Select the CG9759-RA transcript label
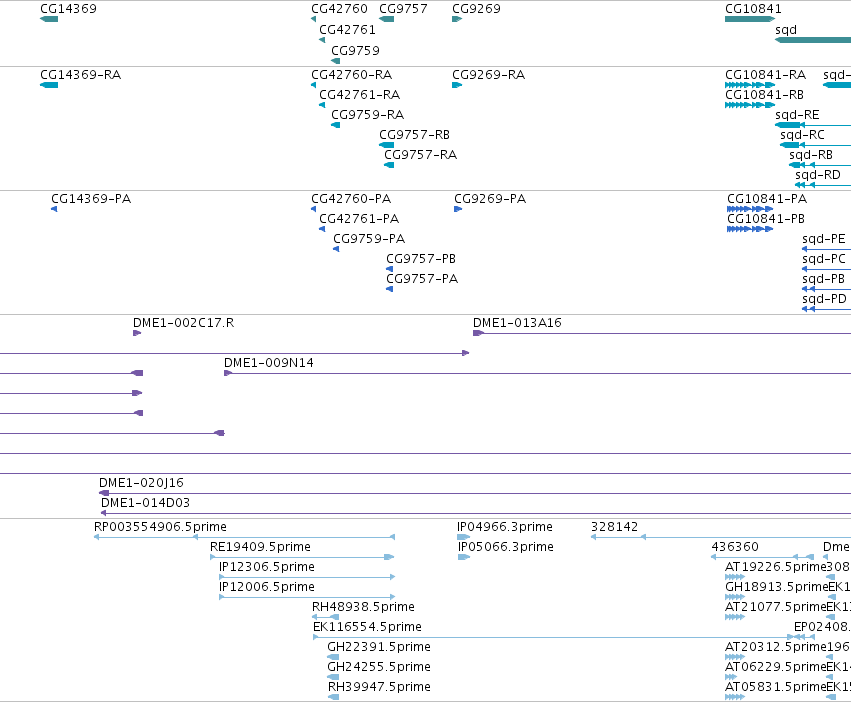The height and width of the screenshot is (702, 851). [368, 115]
